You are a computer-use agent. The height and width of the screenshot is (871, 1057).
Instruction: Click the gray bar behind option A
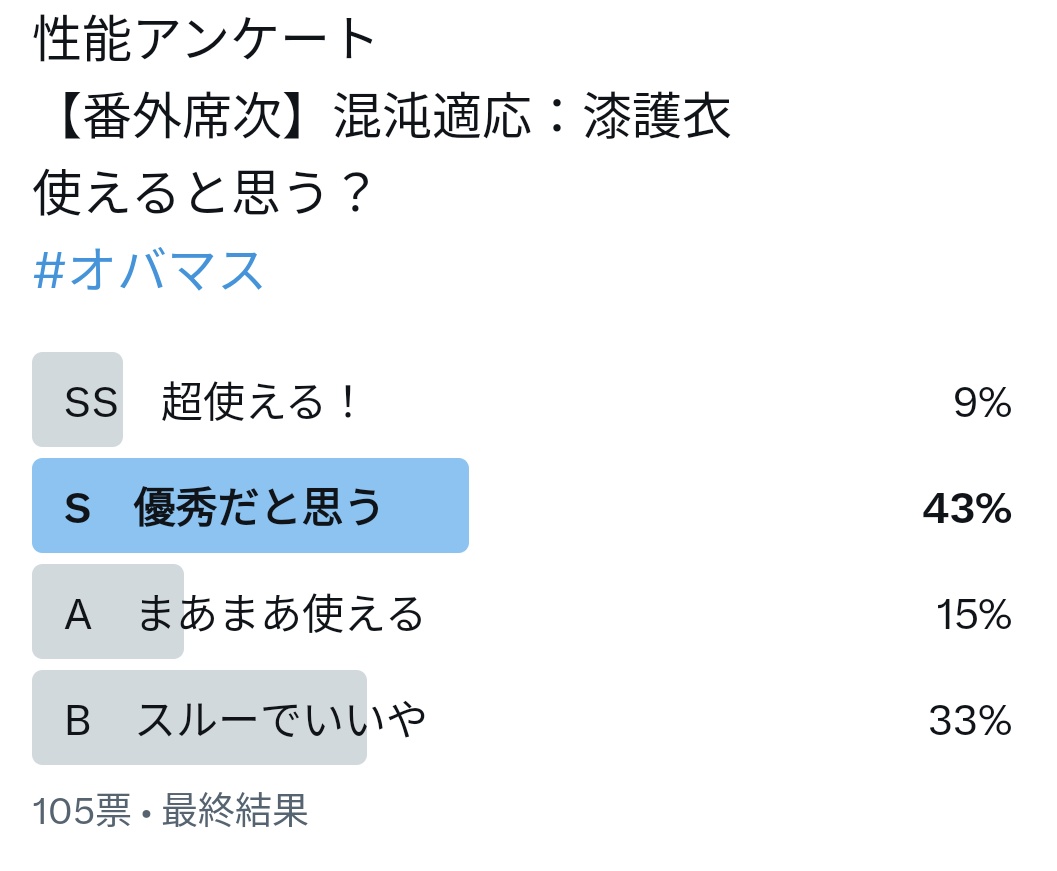coord(108,611)
